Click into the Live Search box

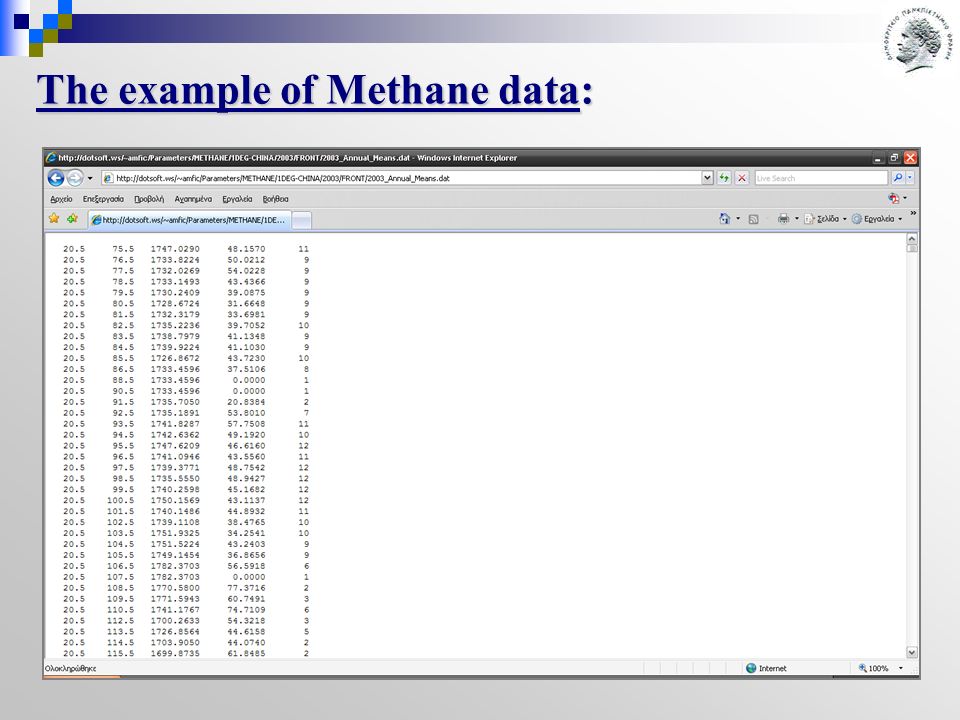(820, 178)
